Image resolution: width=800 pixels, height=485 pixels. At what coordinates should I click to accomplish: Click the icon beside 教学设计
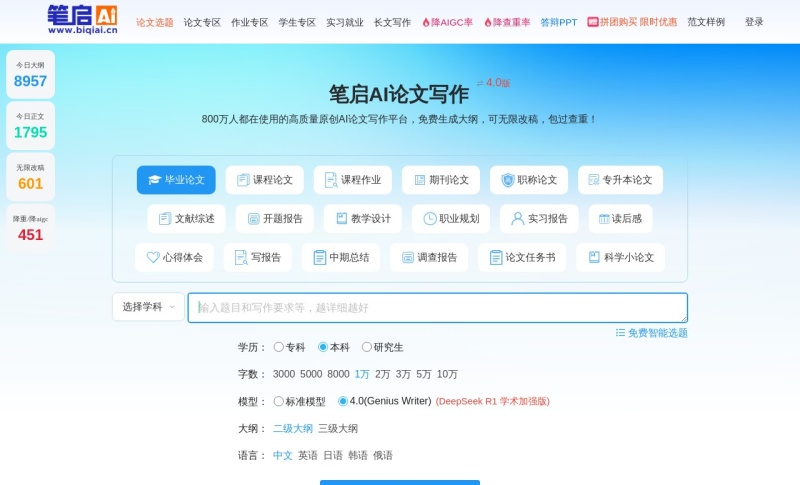pyautogui.click(x=342, y=219)
